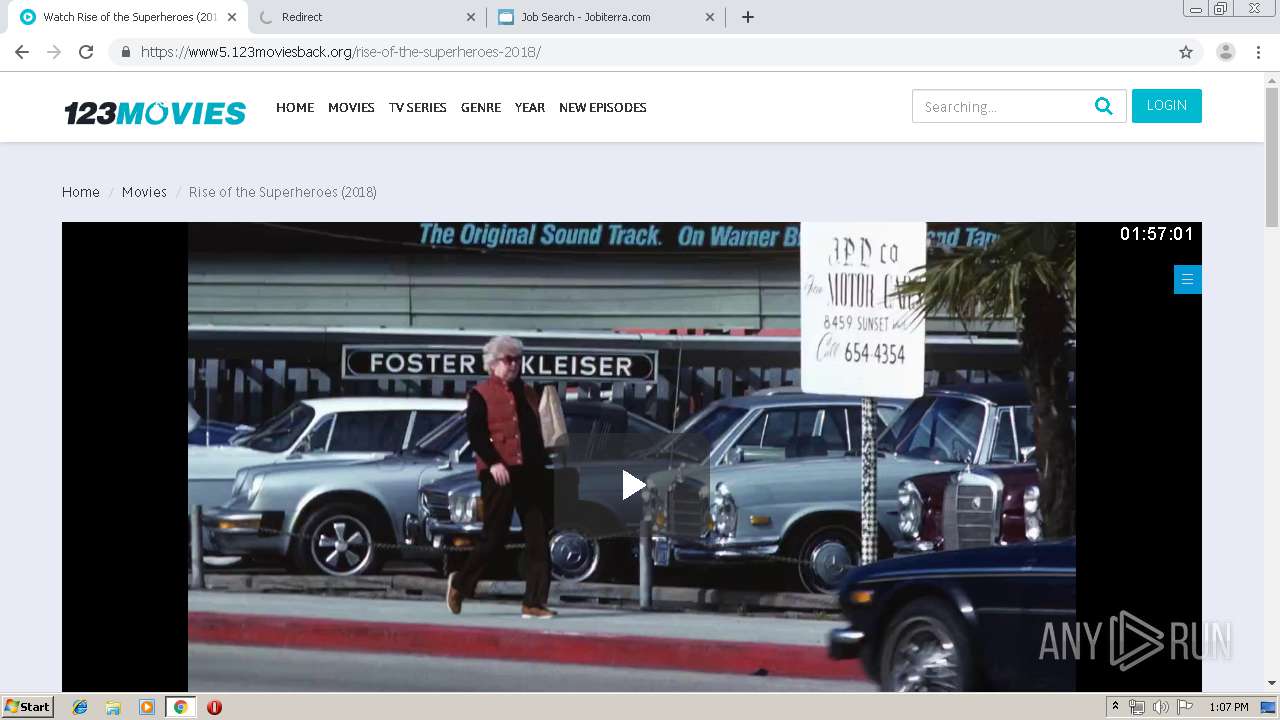Open a new browser tab

point(748,17)
